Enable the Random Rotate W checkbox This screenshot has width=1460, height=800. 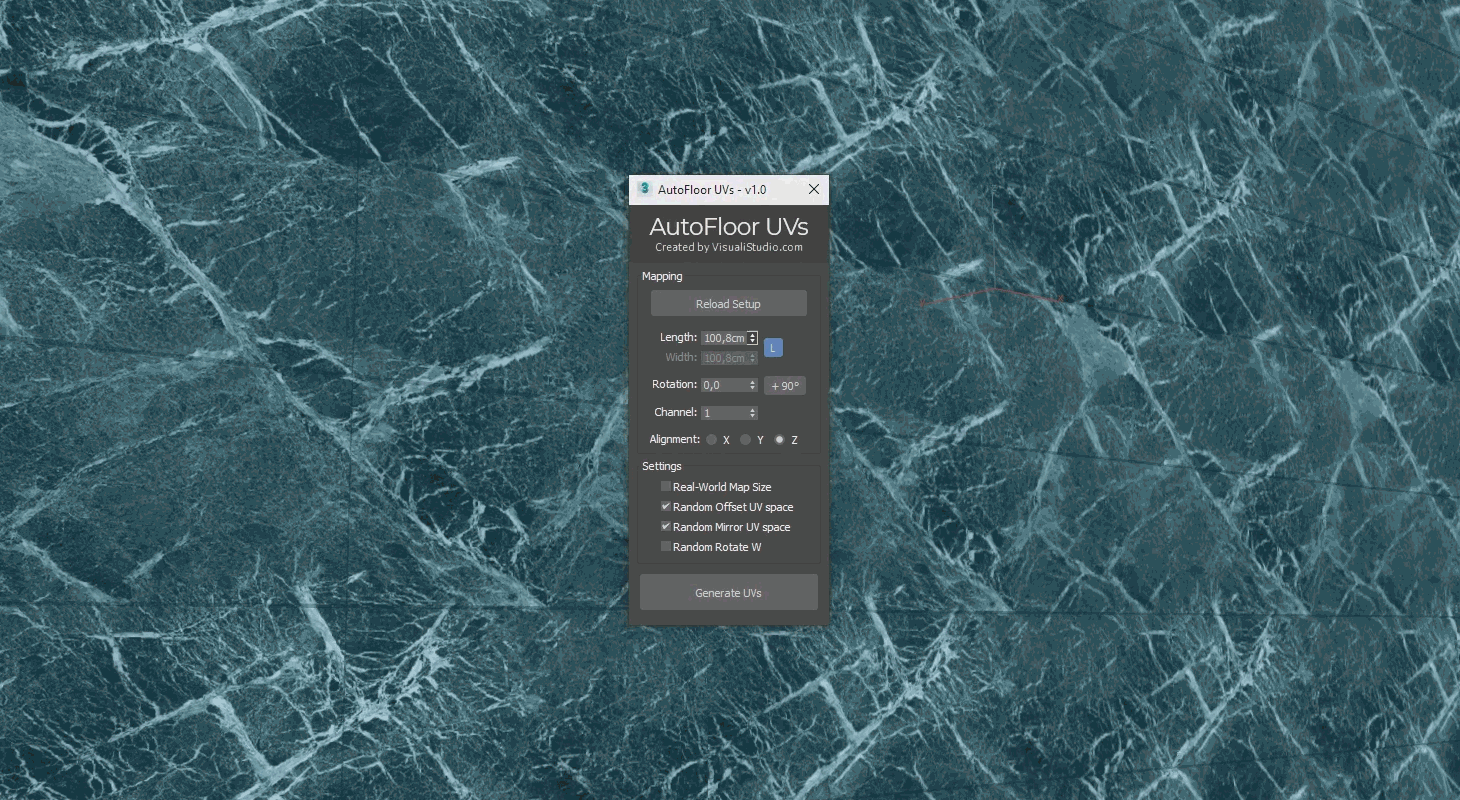(666, 547)
